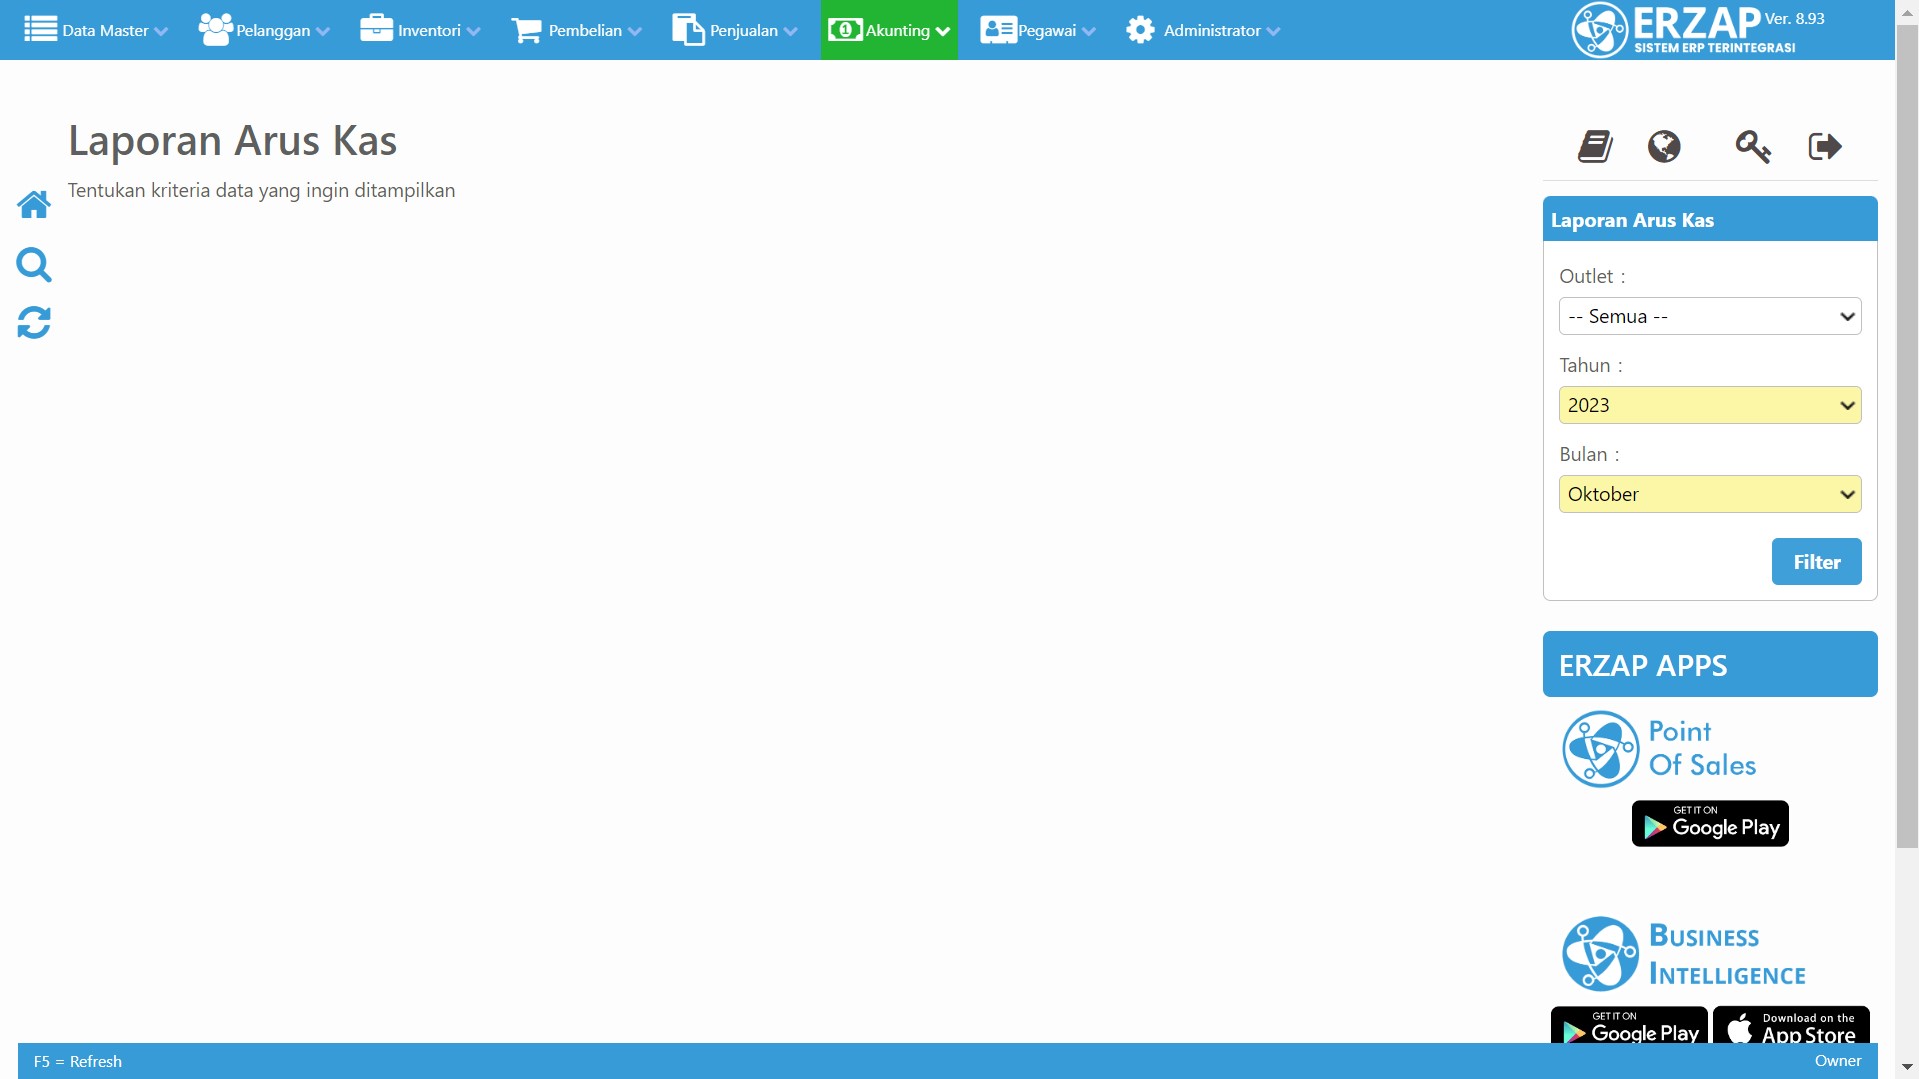Open the Akunting menu
Viewport: 1919px width, 1079px height.
coord(889,30)
